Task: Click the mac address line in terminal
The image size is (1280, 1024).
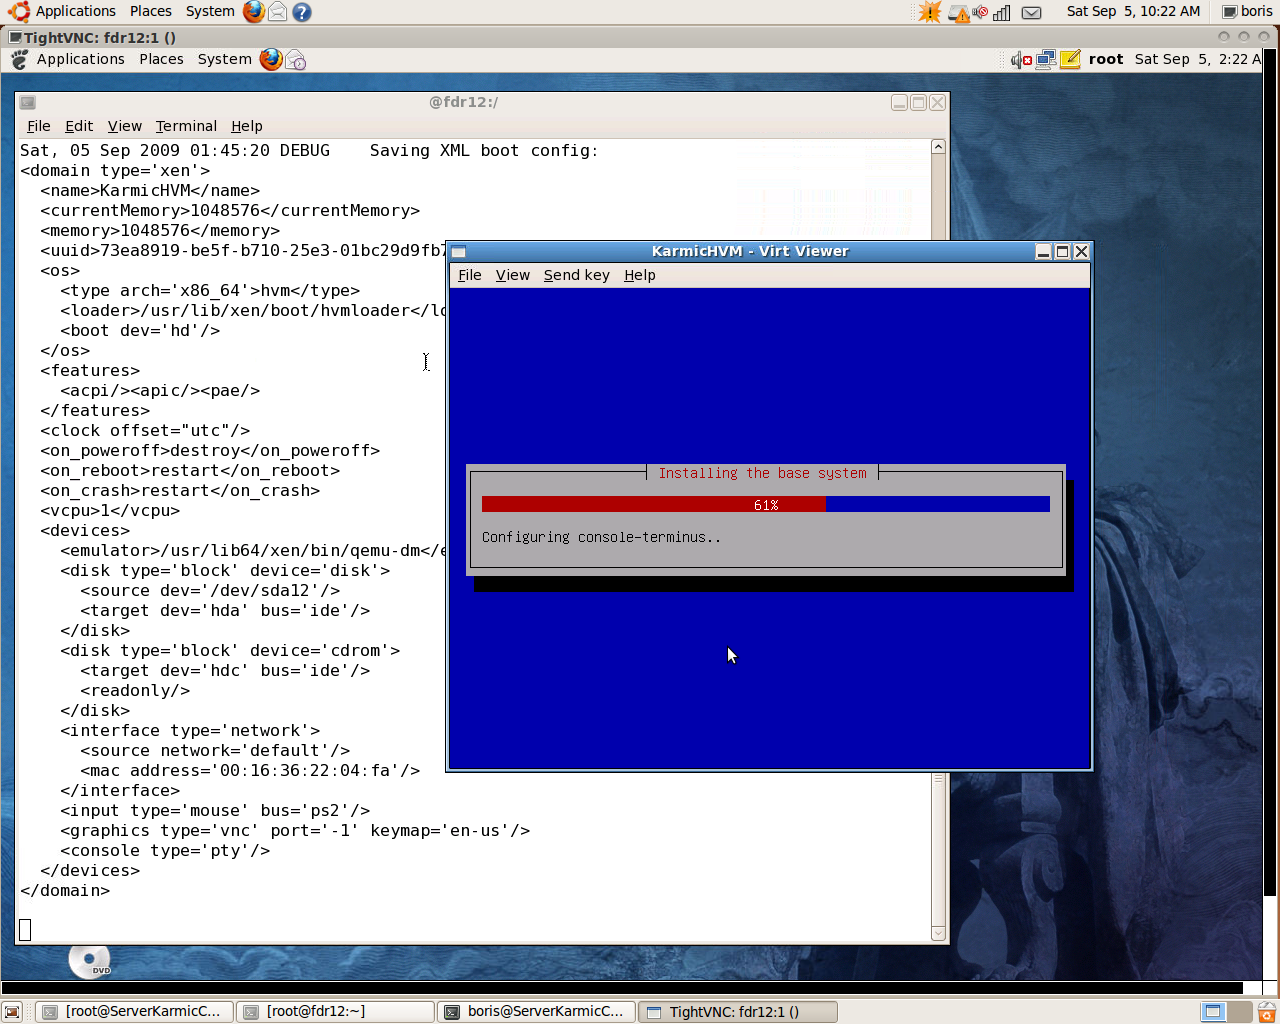Action: click(250, 771)
